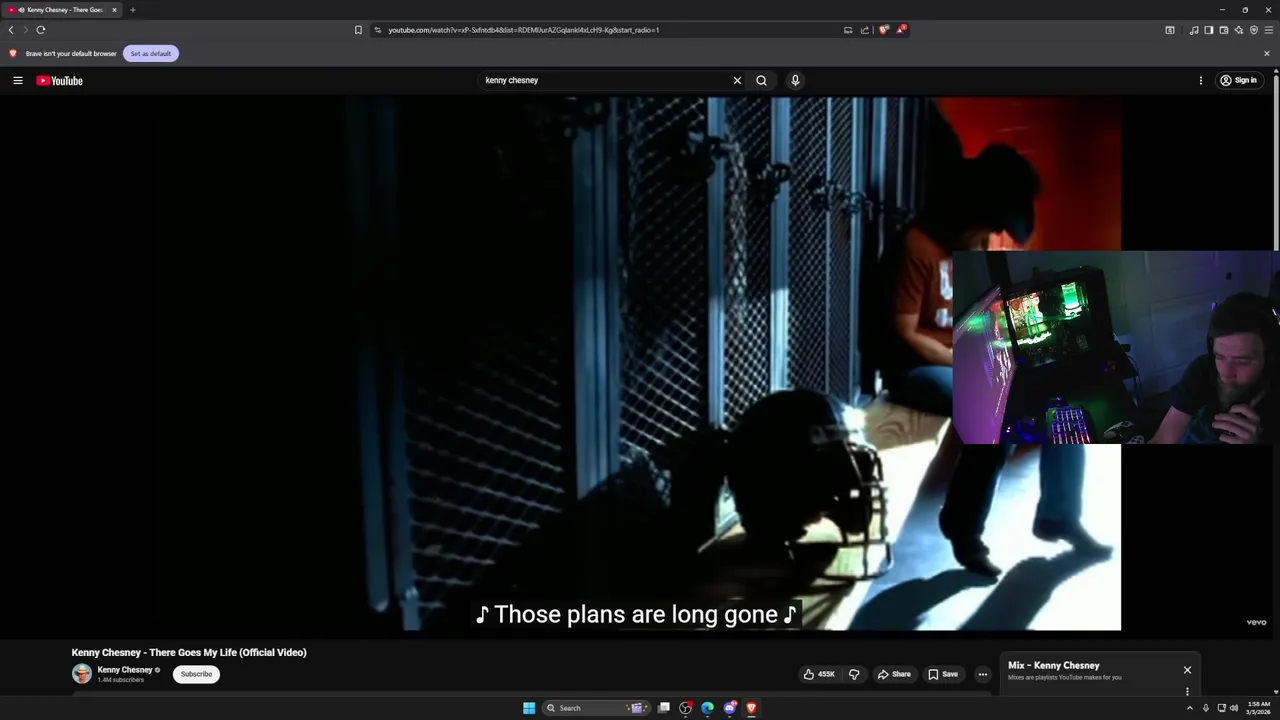Click the share page icon in address bar
Image resolution: width=1280 pixels, height=720 pixels.
click(x=865, y=30)
